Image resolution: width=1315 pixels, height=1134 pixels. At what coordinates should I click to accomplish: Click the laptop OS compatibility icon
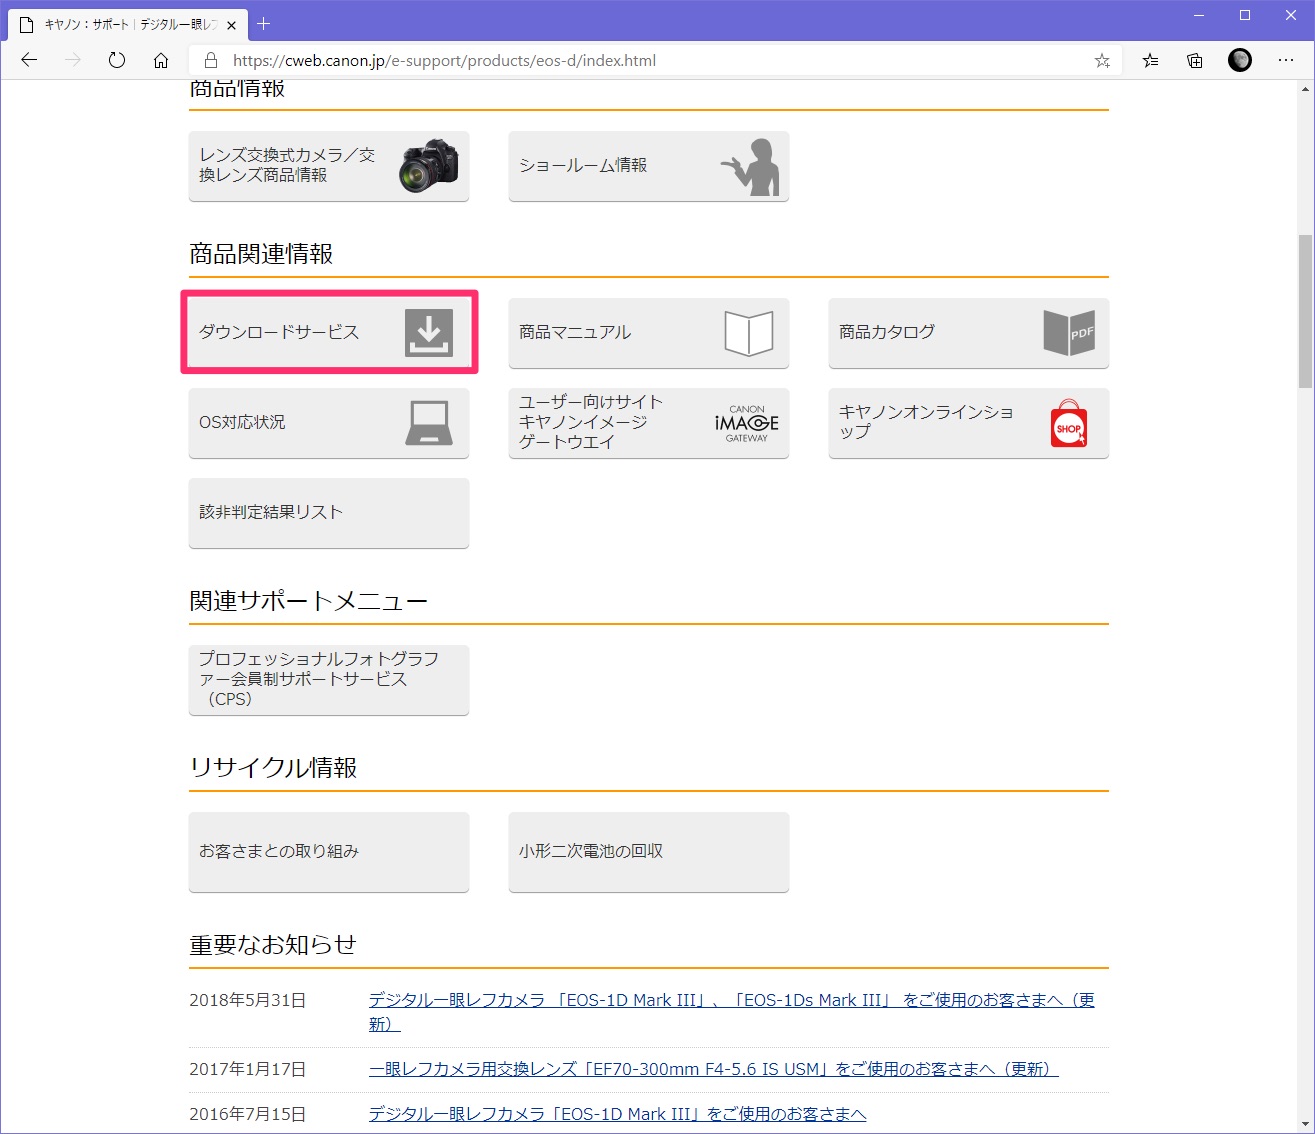[x=429, y=423]
